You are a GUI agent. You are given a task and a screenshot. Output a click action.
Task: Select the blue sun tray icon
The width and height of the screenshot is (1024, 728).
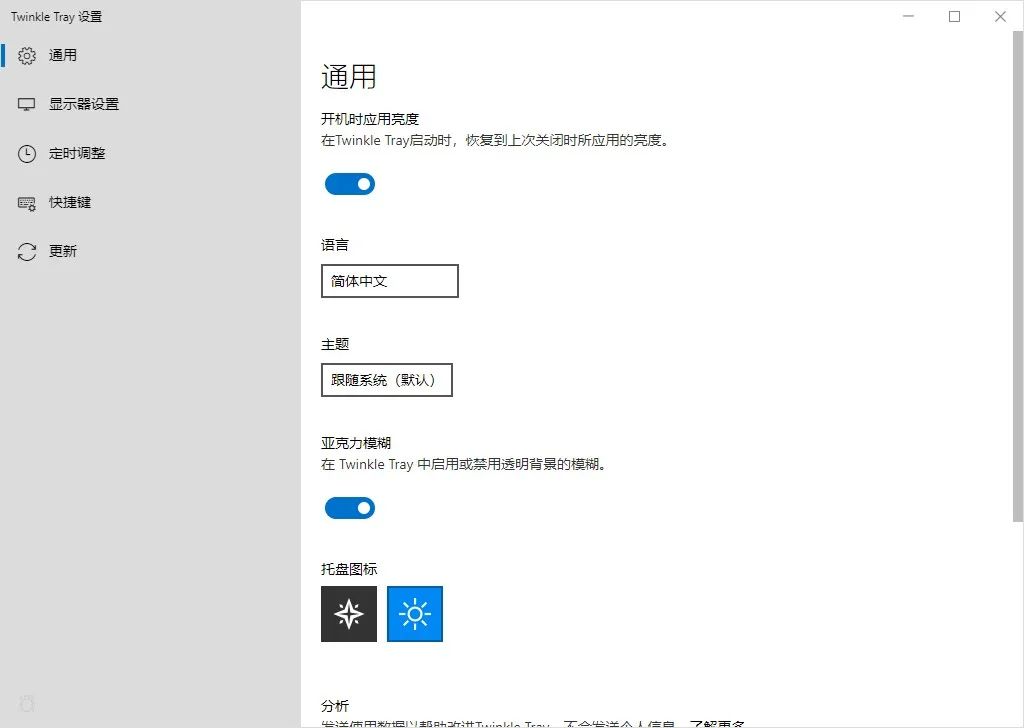pyautogui.click(x=414, y=613)
